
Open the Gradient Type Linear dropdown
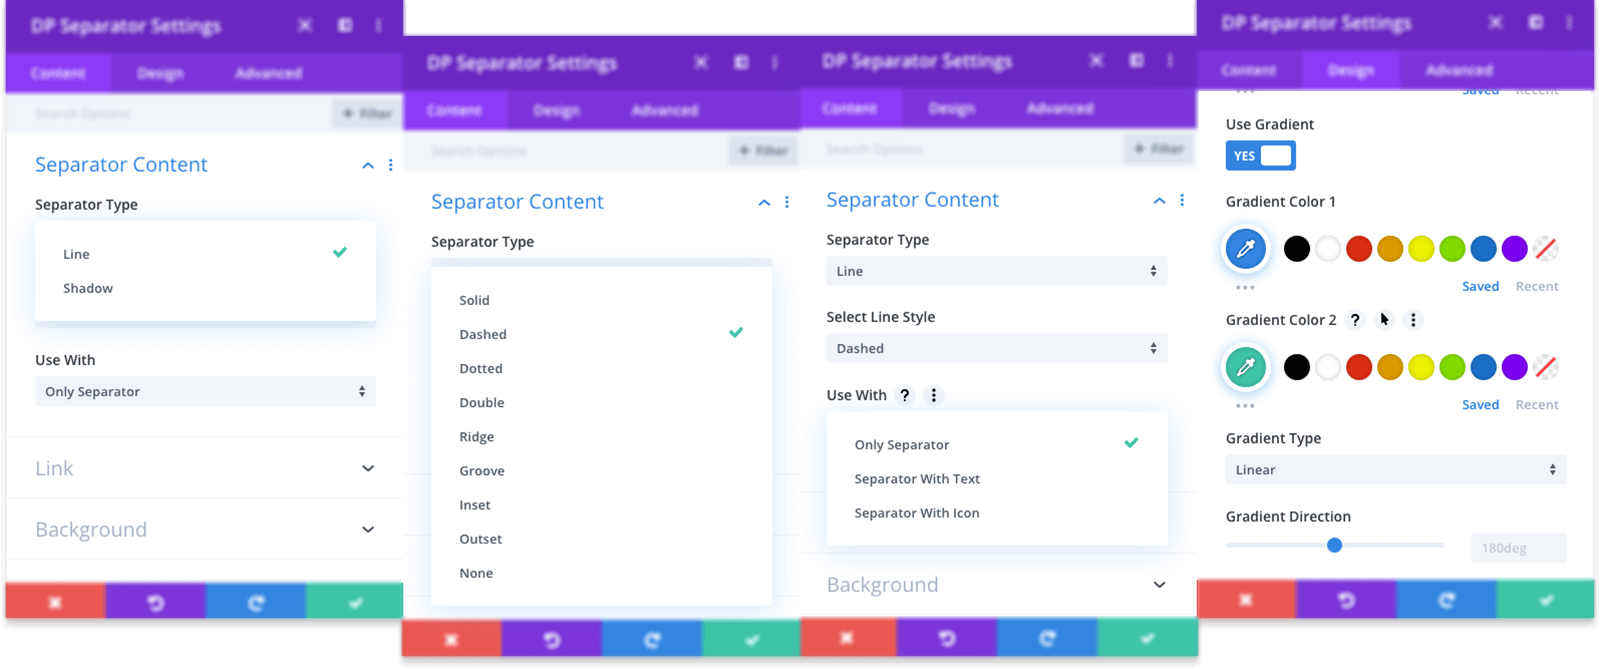tap(1395, 470)
